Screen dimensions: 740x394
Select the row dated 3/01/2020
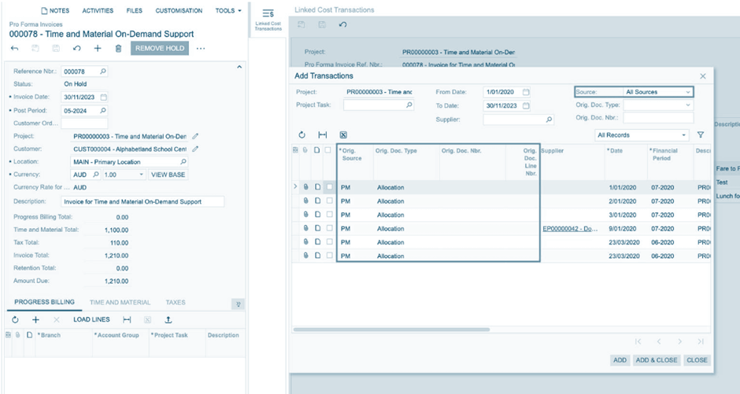(x=329, y=214)
